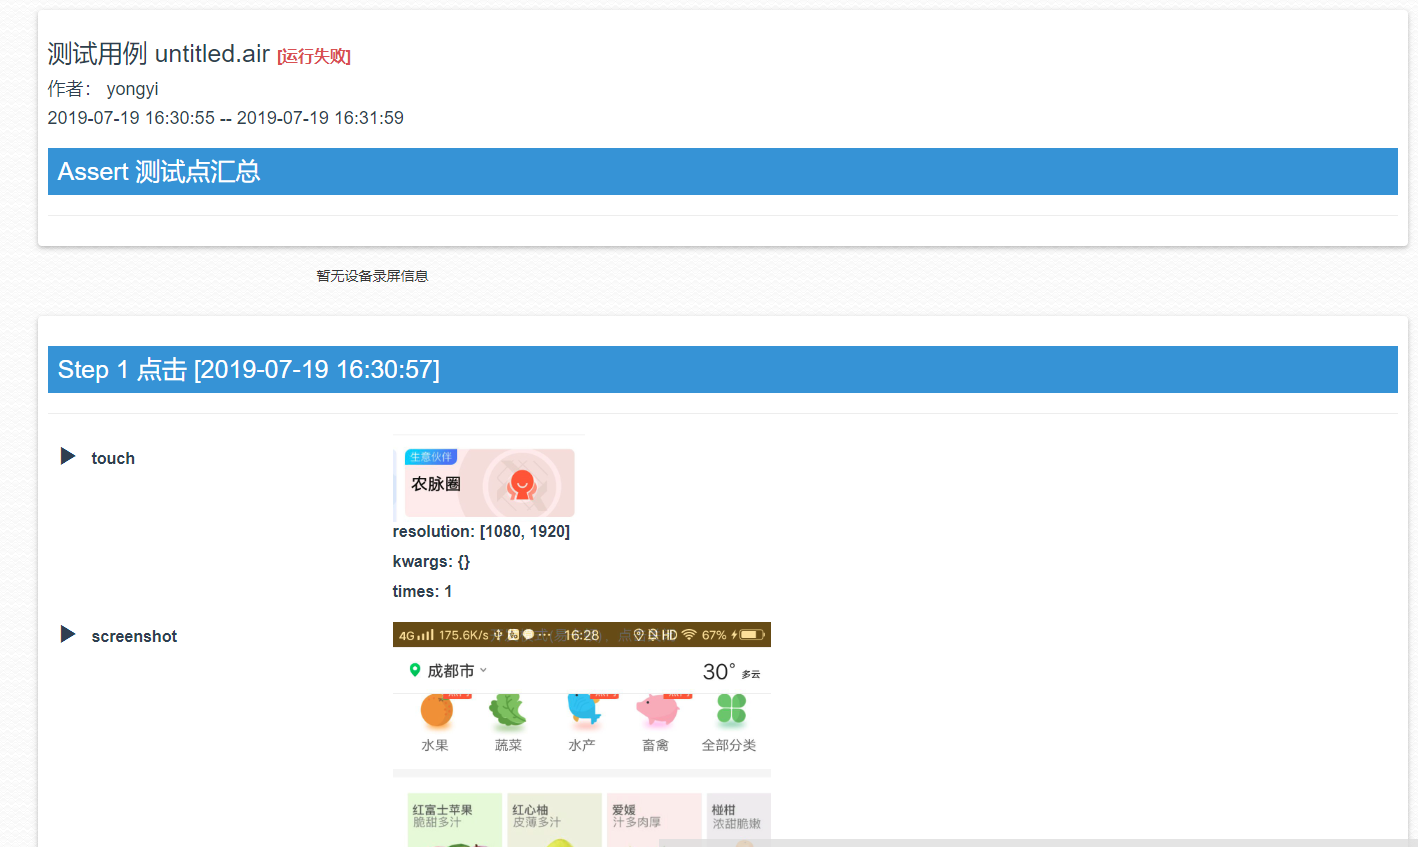The image size is (1418, 847).
Task: Expand the touch step triangle
Action: pyautogui.click(x=68, y=457)
